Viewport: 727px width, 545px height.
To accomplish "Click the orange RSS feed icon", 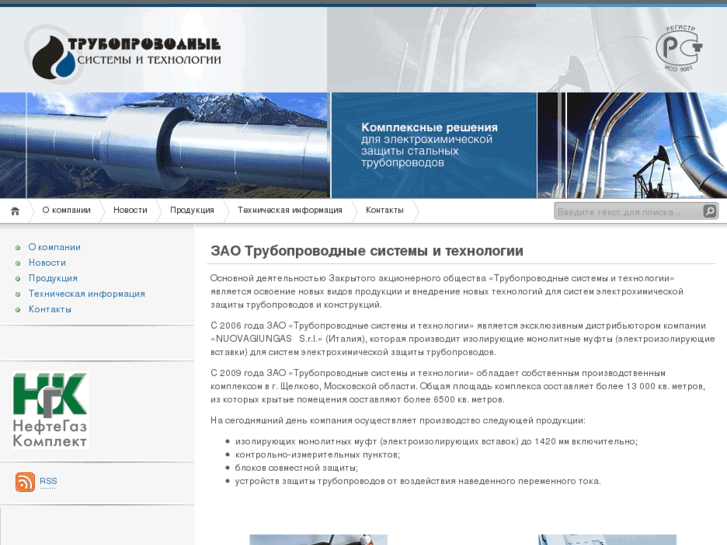I will [x=25, y=482].
